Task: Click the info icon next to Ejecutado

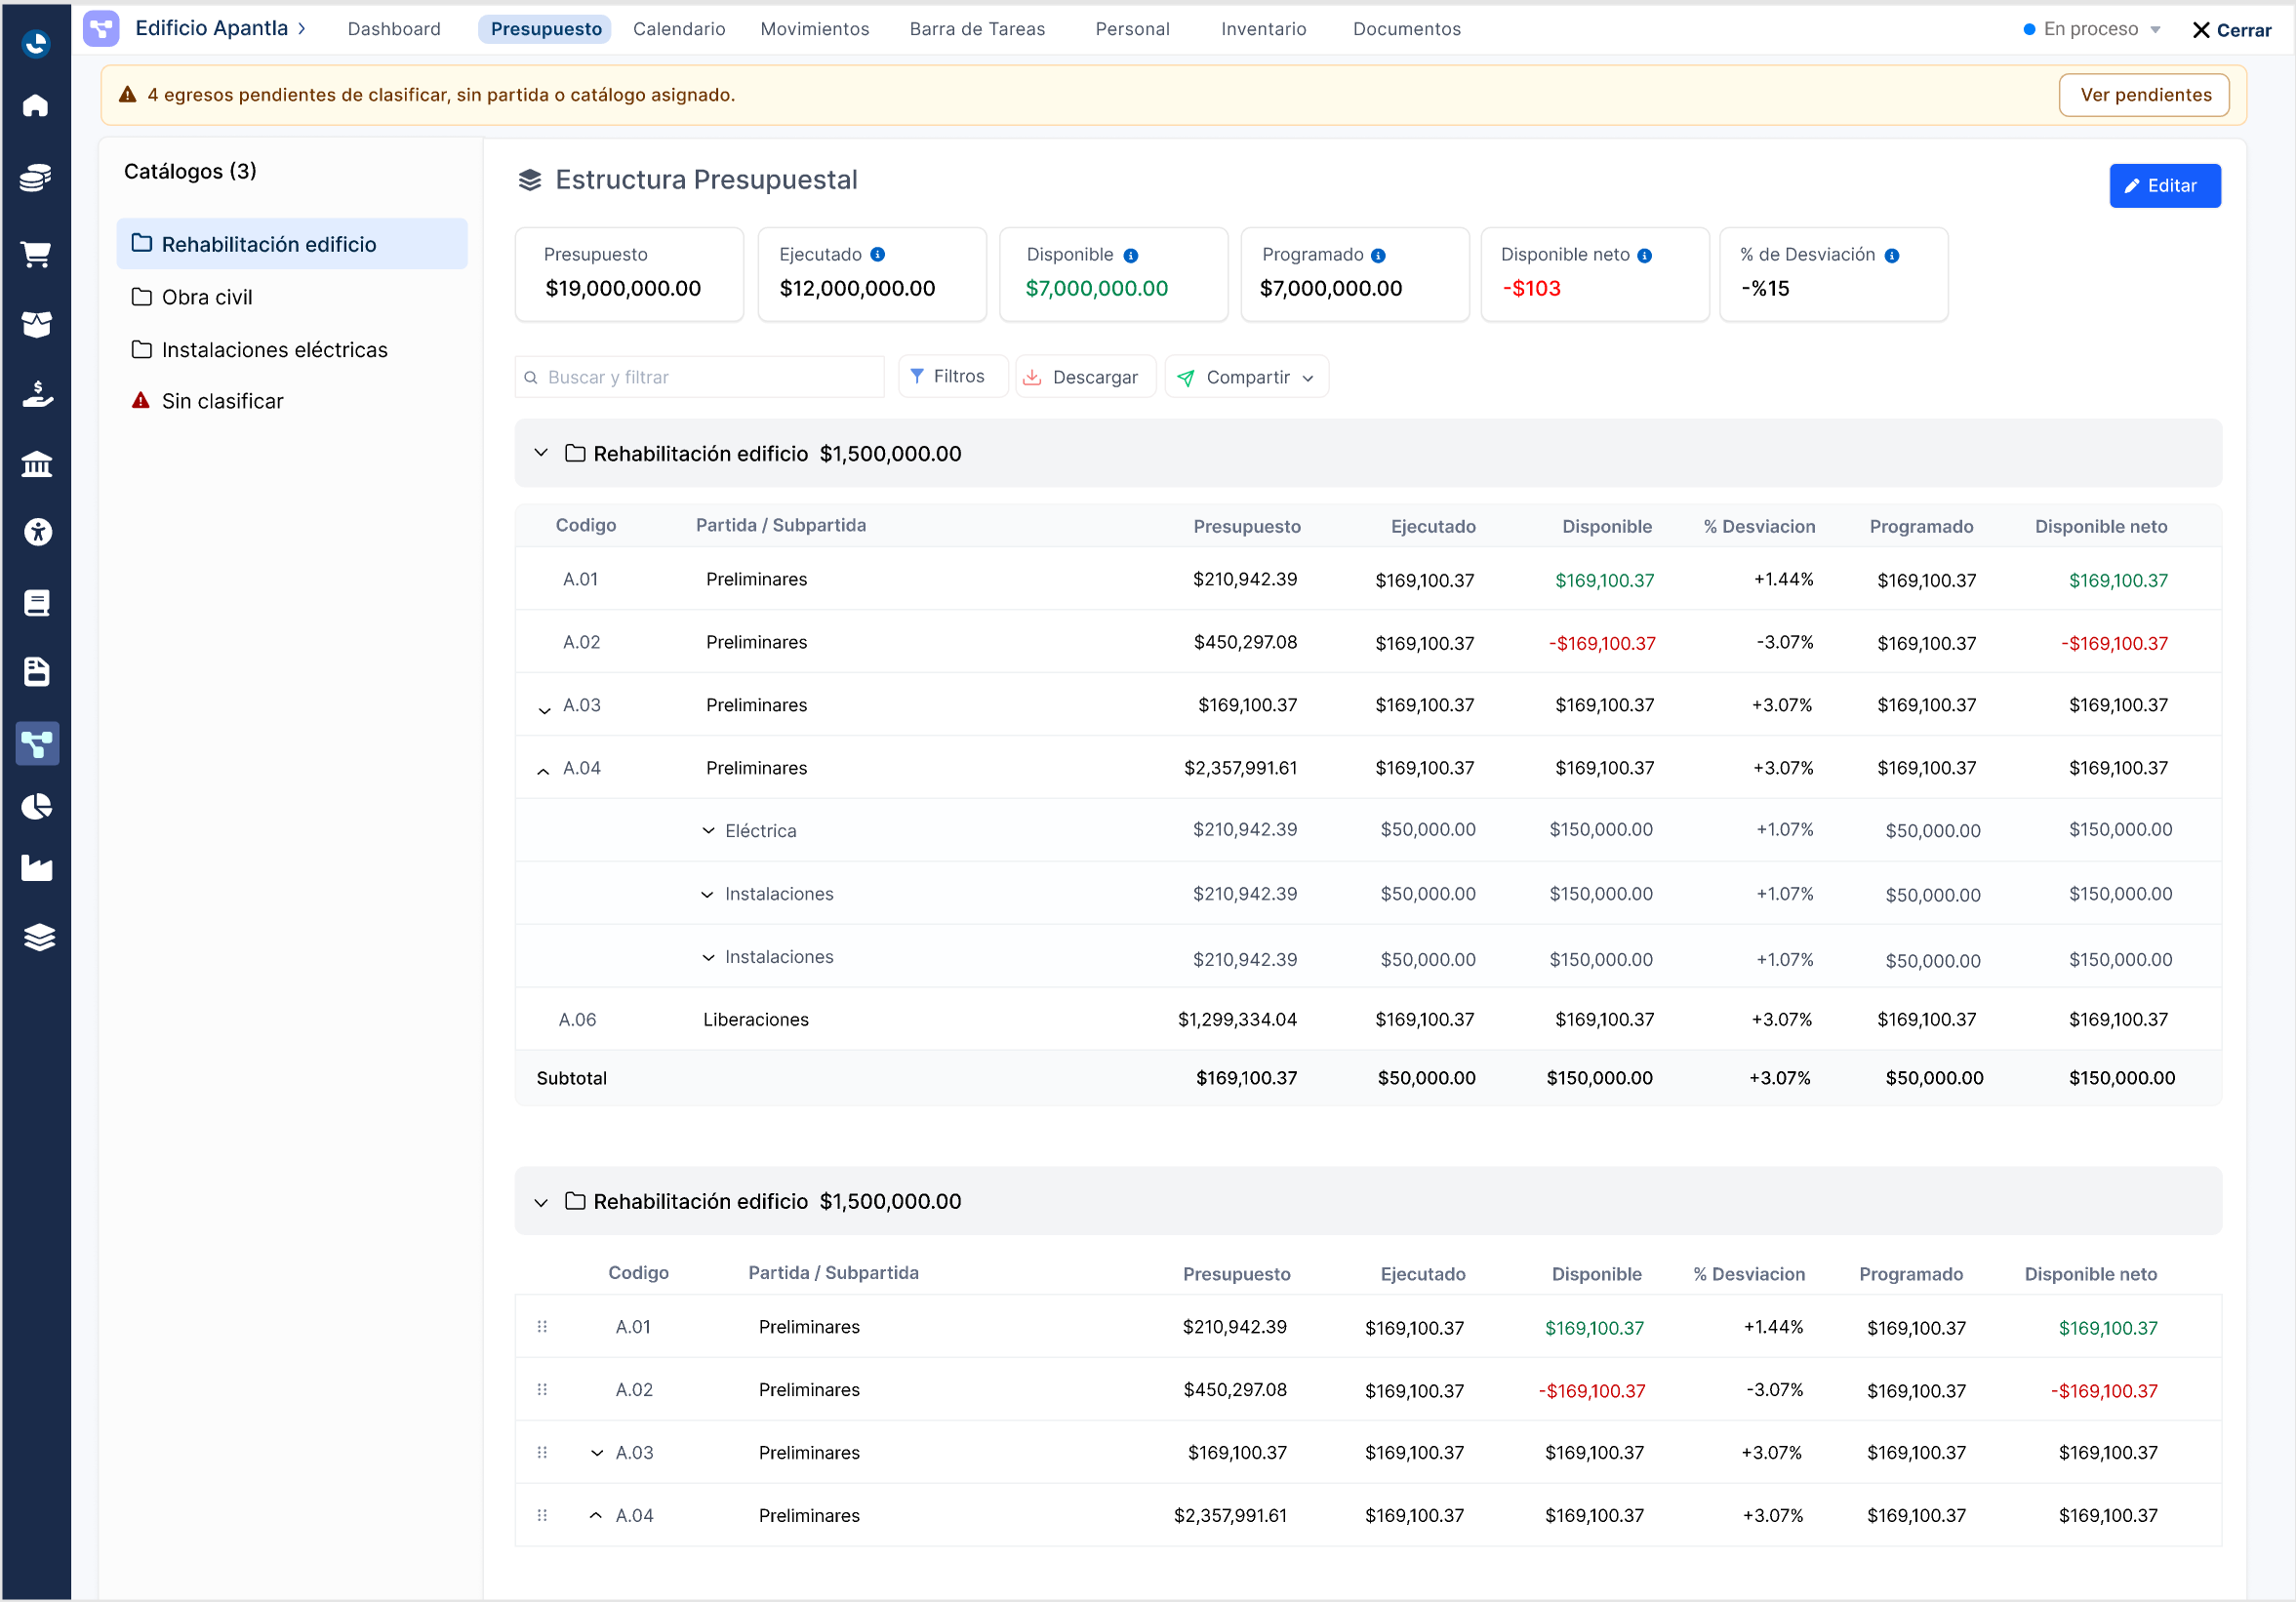Action: 878,255
